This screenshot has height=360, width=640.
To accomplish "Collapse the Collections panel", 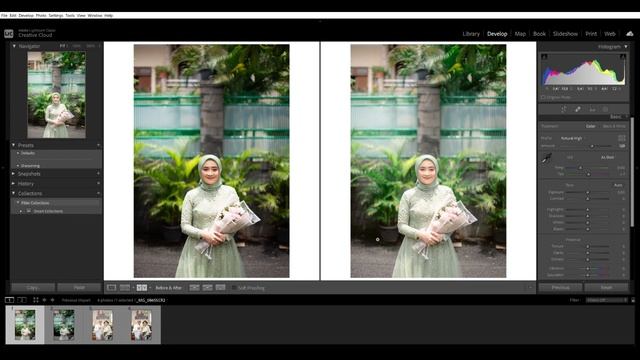I will tap(13, 193).
